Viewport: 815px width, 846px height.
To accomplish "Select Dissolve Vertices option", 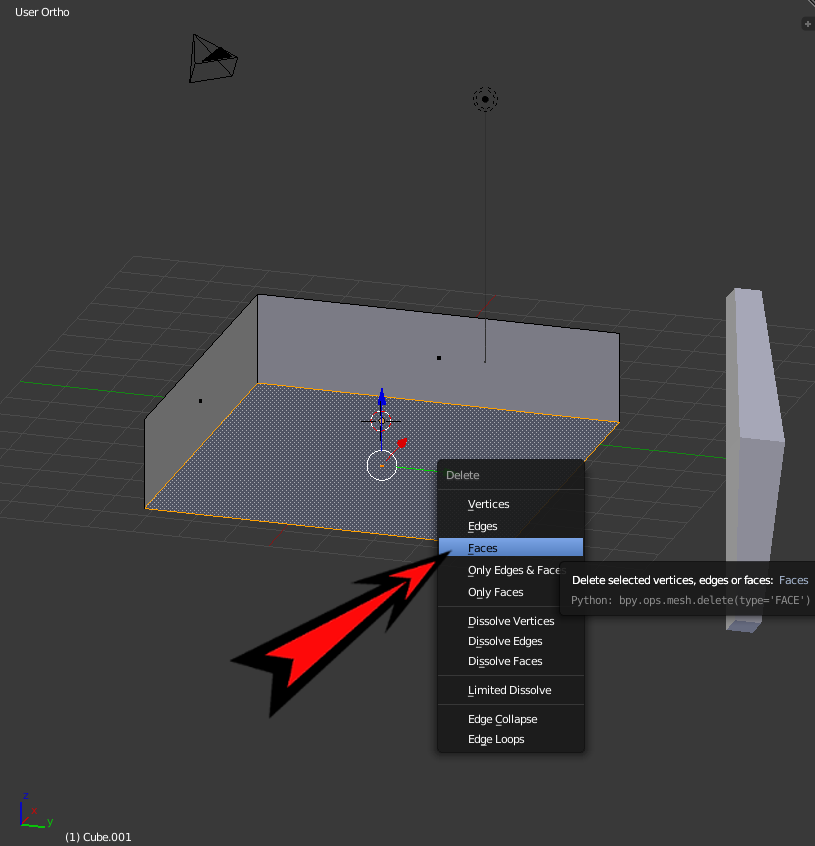I will click(510, 621).
